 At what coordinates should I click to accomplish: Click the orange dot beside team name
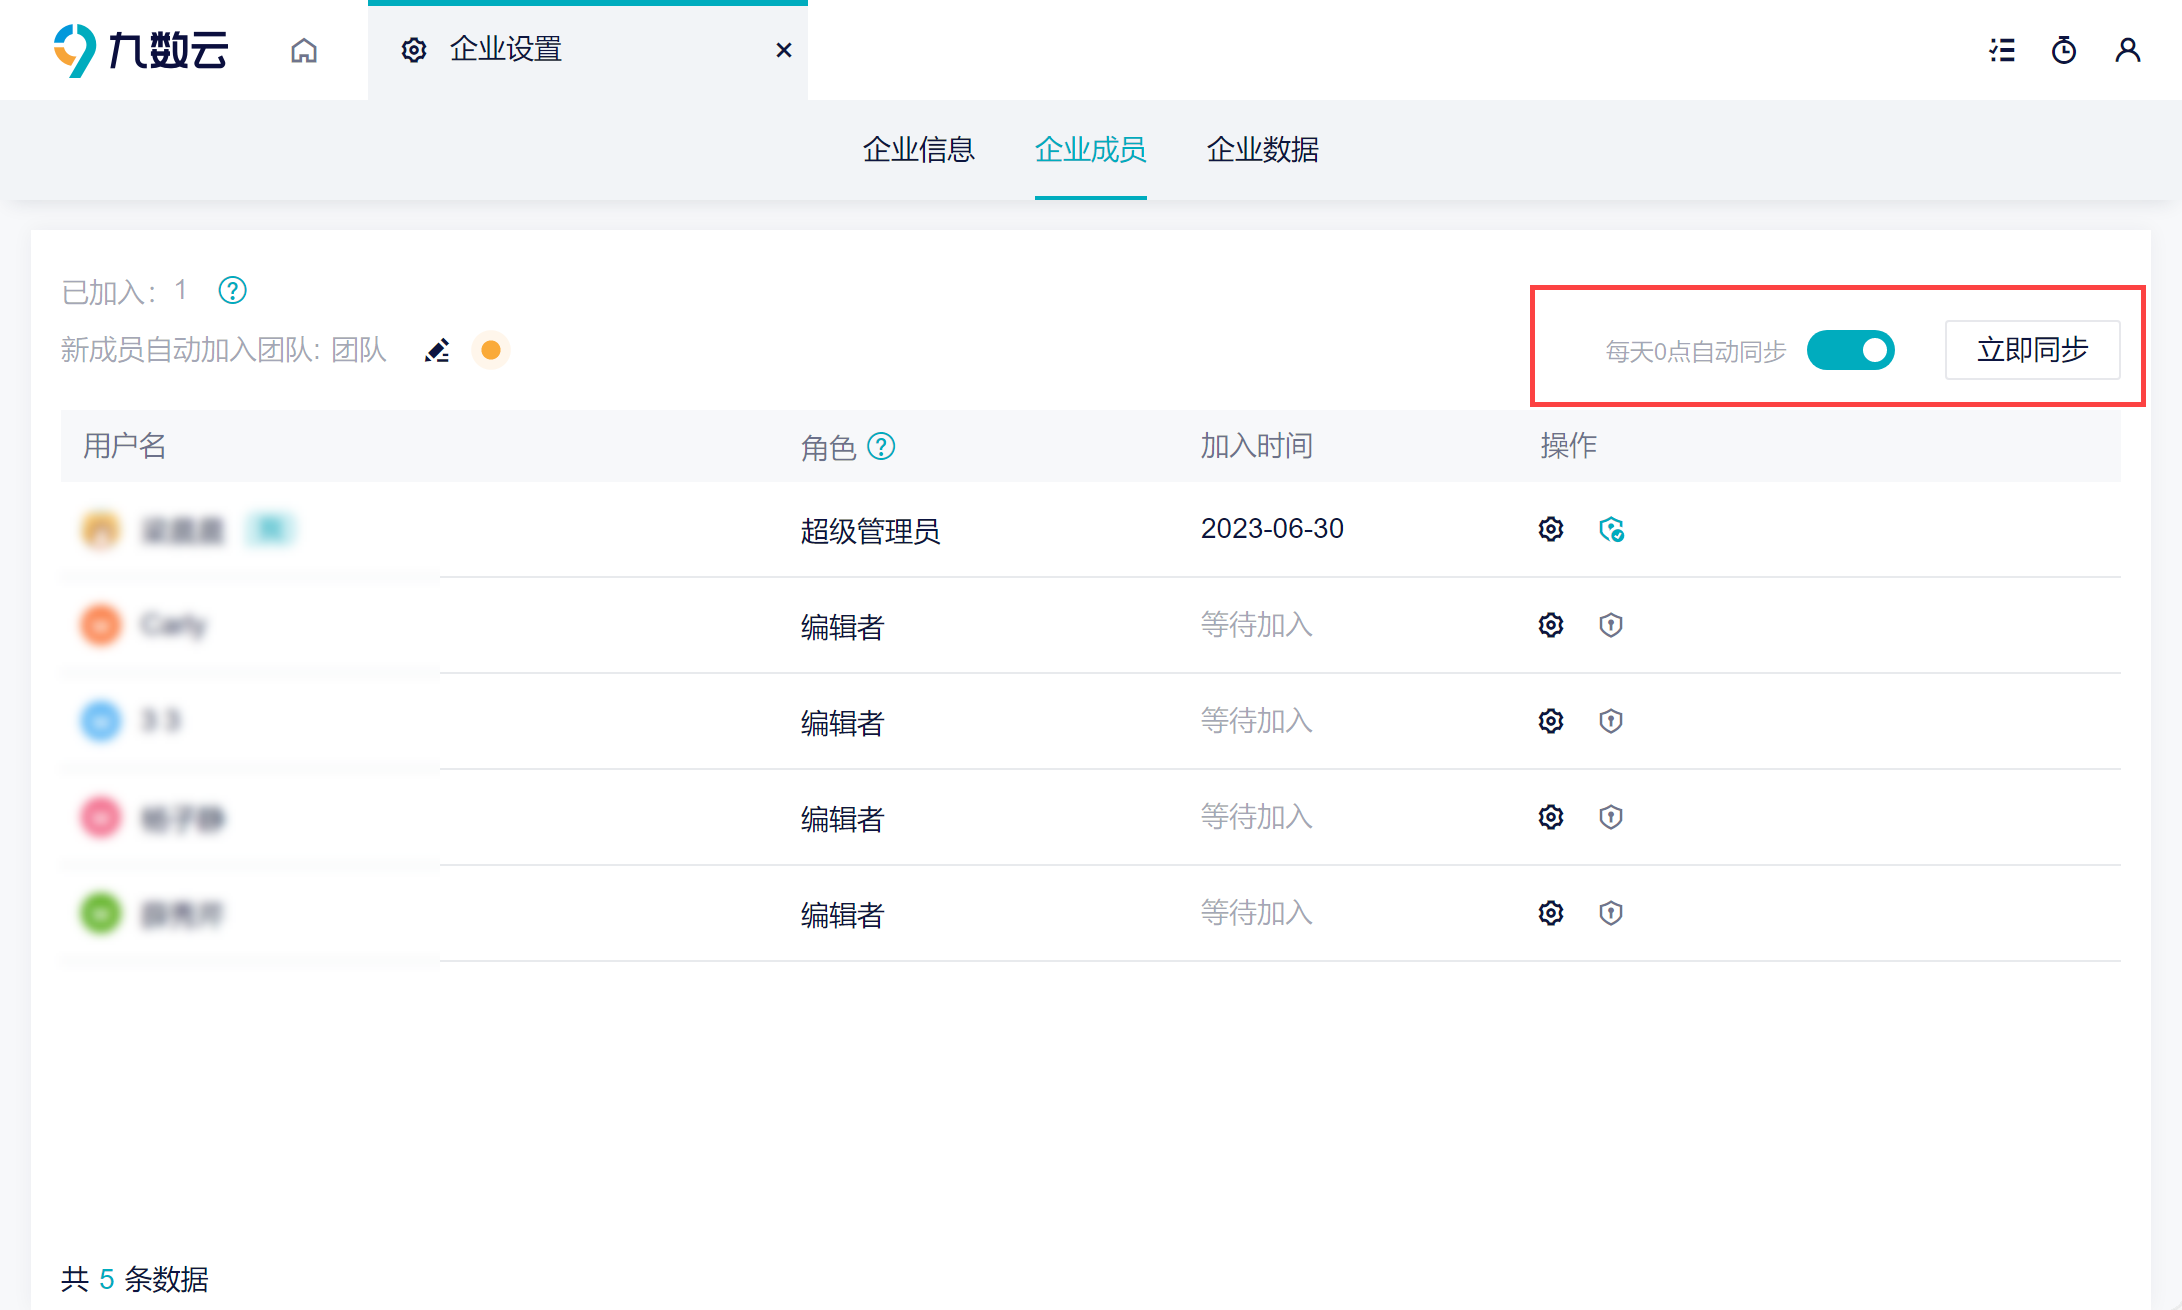coord(490,350)
